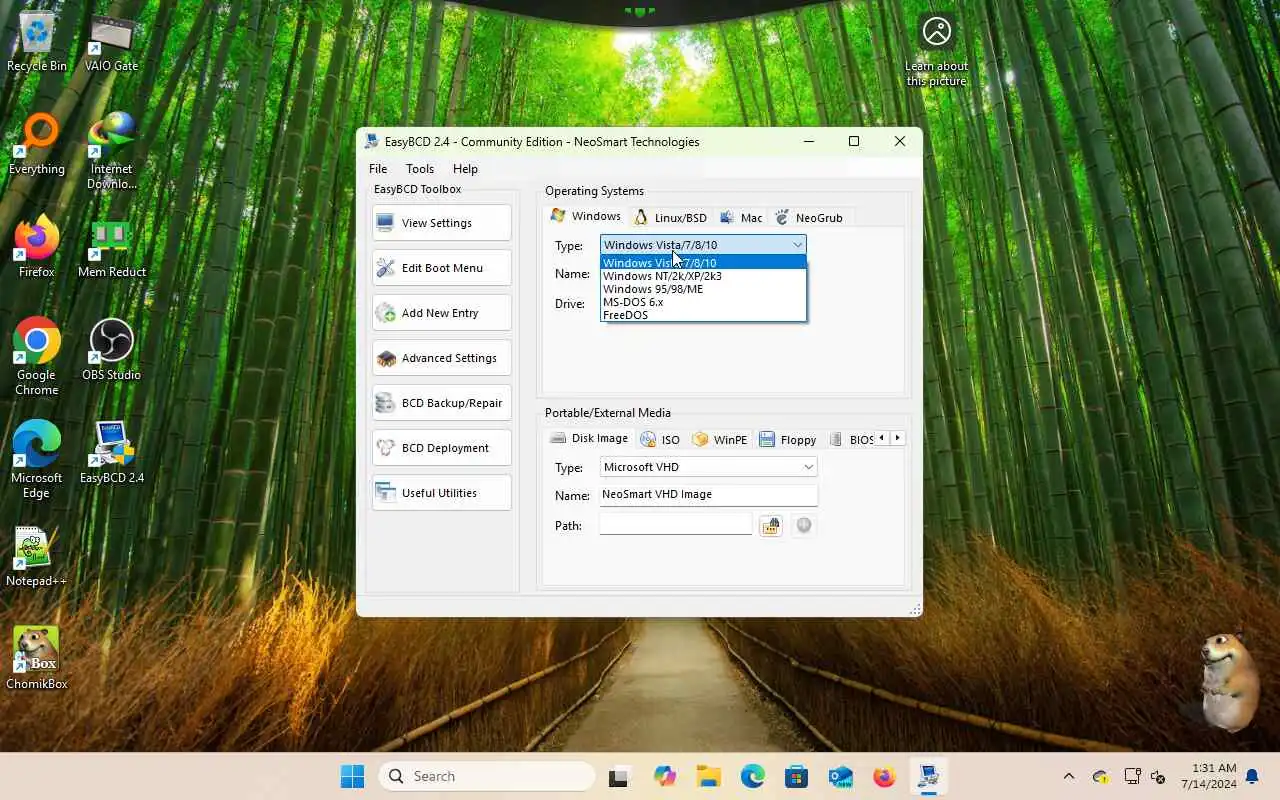Open the Microsoft VHD type dropdown

click(708, 467)
